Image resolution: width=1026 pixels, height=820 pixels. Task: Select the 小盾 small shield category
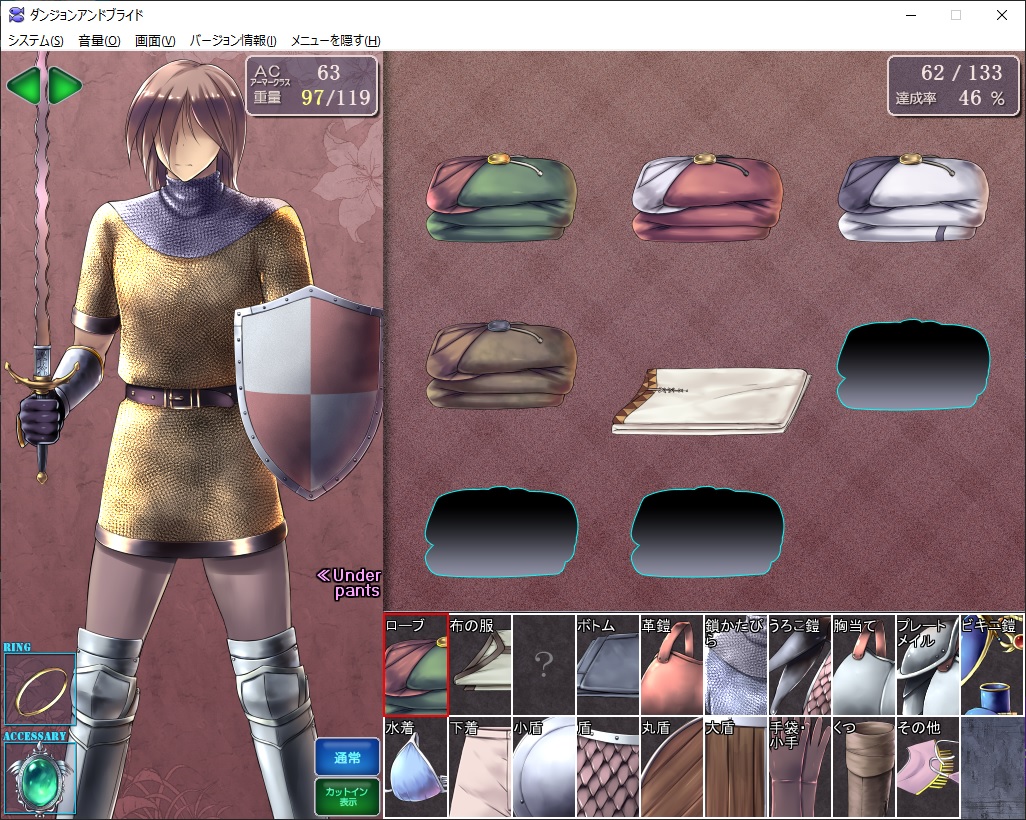pos(544,767)
